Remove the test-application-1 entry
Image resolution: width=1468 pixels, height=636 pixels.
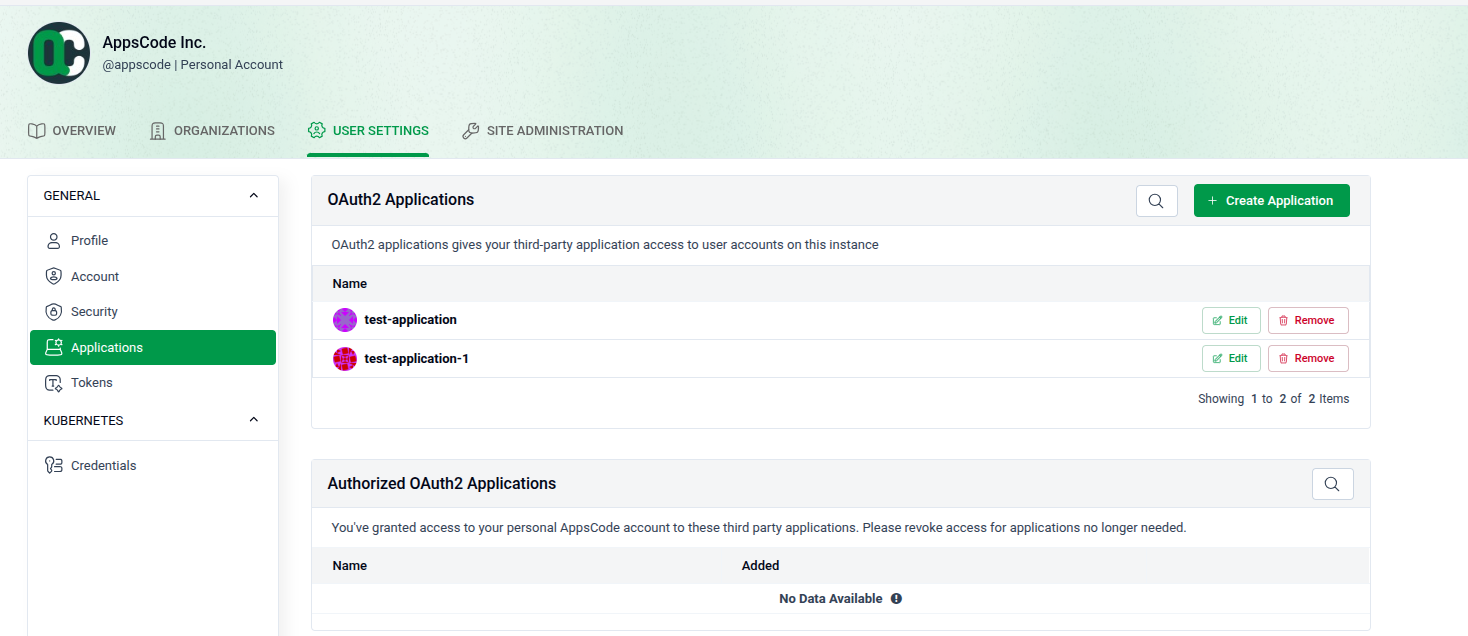(x=1308, y=358)
